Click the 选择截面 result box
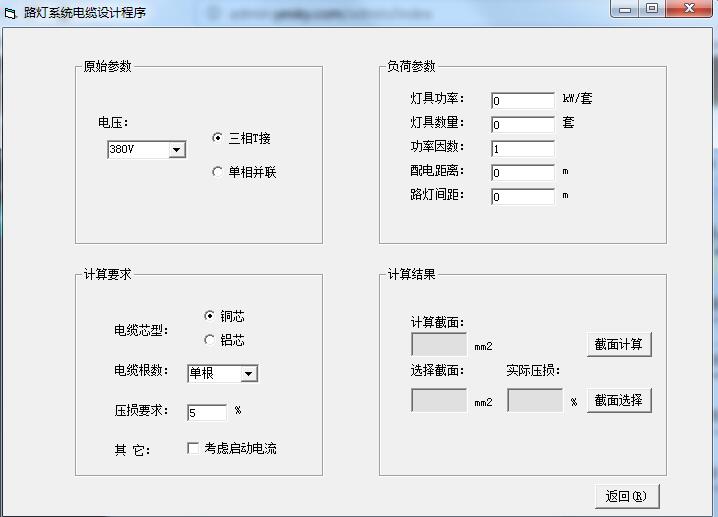Image resolution: width=718 pixels, height=517 pixels. click(439, 400)
